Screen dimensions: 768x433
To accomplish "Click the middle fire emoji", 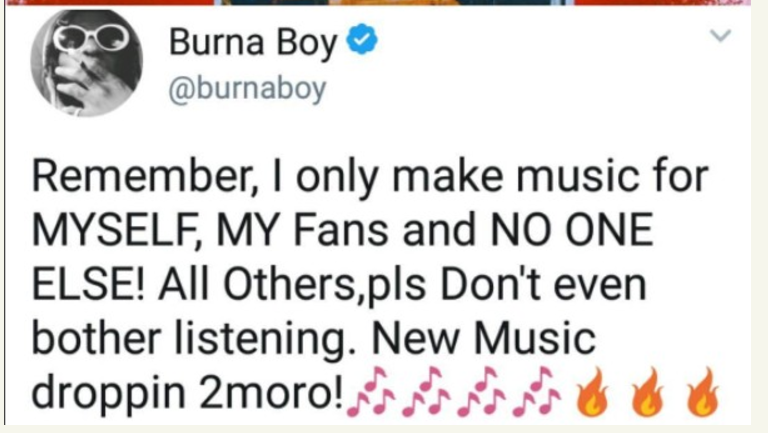I will pyautogui.click(x=648, y=392).
